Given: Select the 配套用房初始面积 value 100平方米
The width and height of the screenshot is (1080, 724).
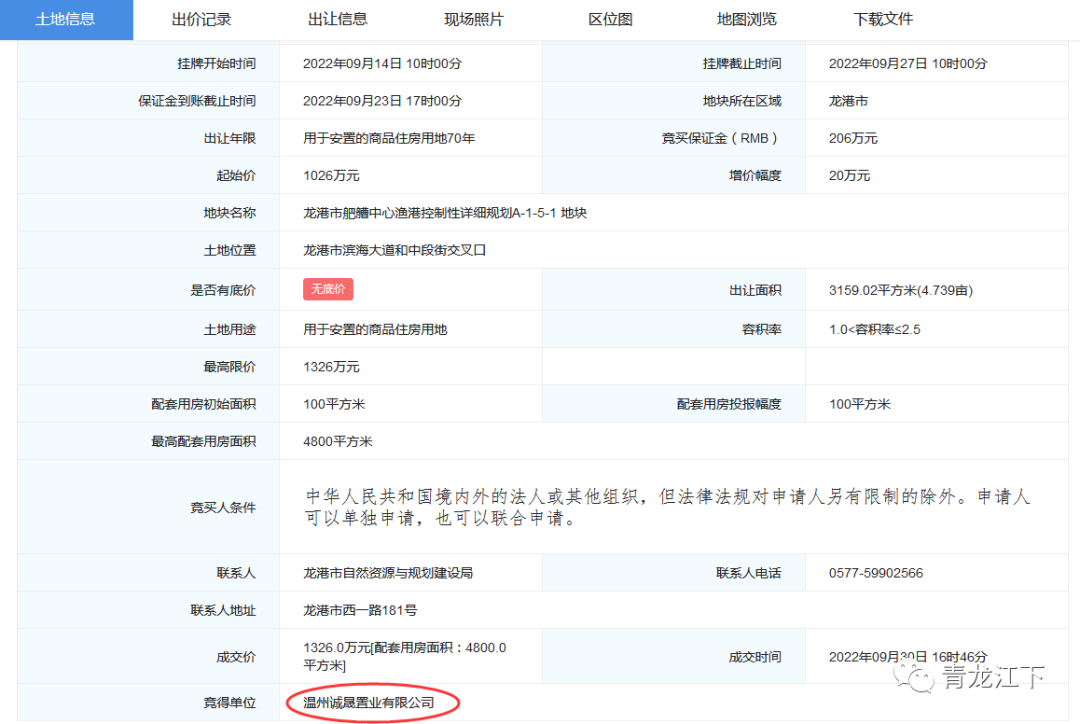Looking at the screenshot, I should (334, 404).
